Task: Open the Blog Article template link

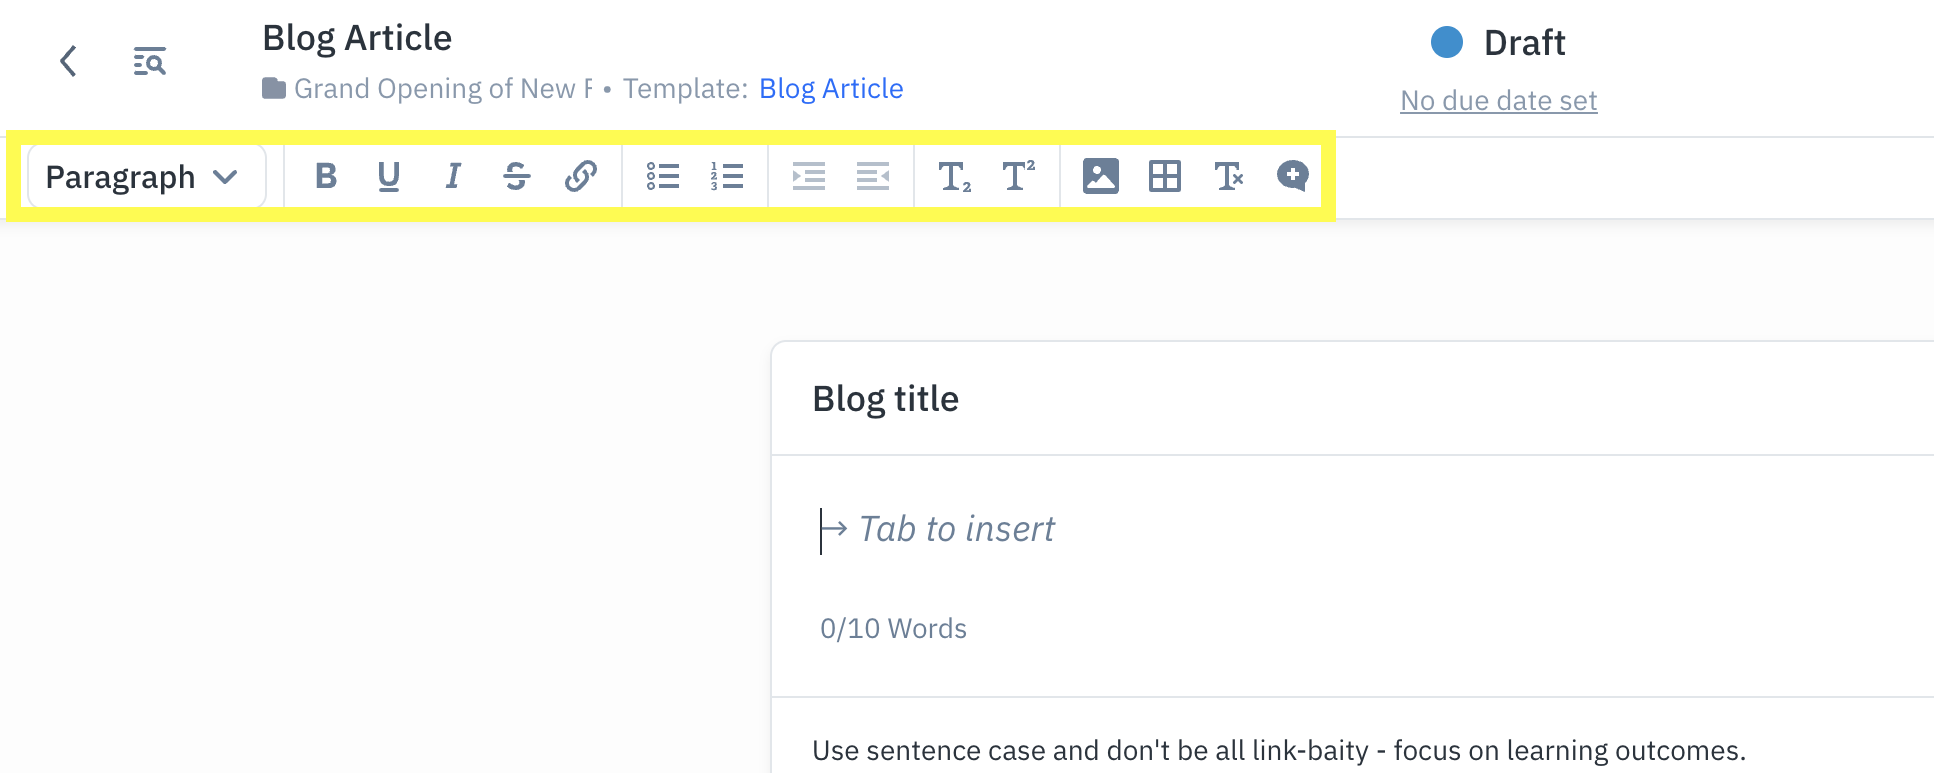Action: [x=831, y=89]
